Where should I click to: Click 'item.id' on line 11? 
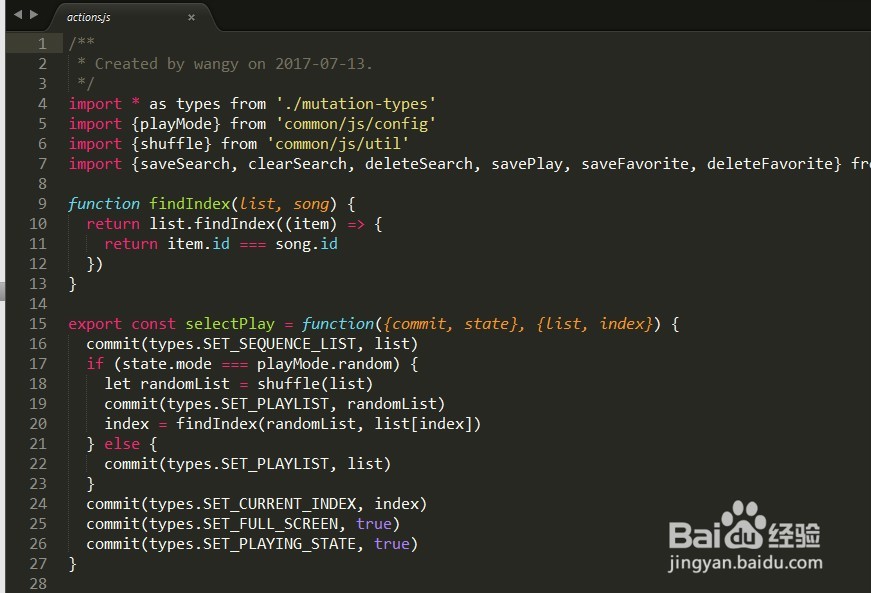[x=199, y=244]
